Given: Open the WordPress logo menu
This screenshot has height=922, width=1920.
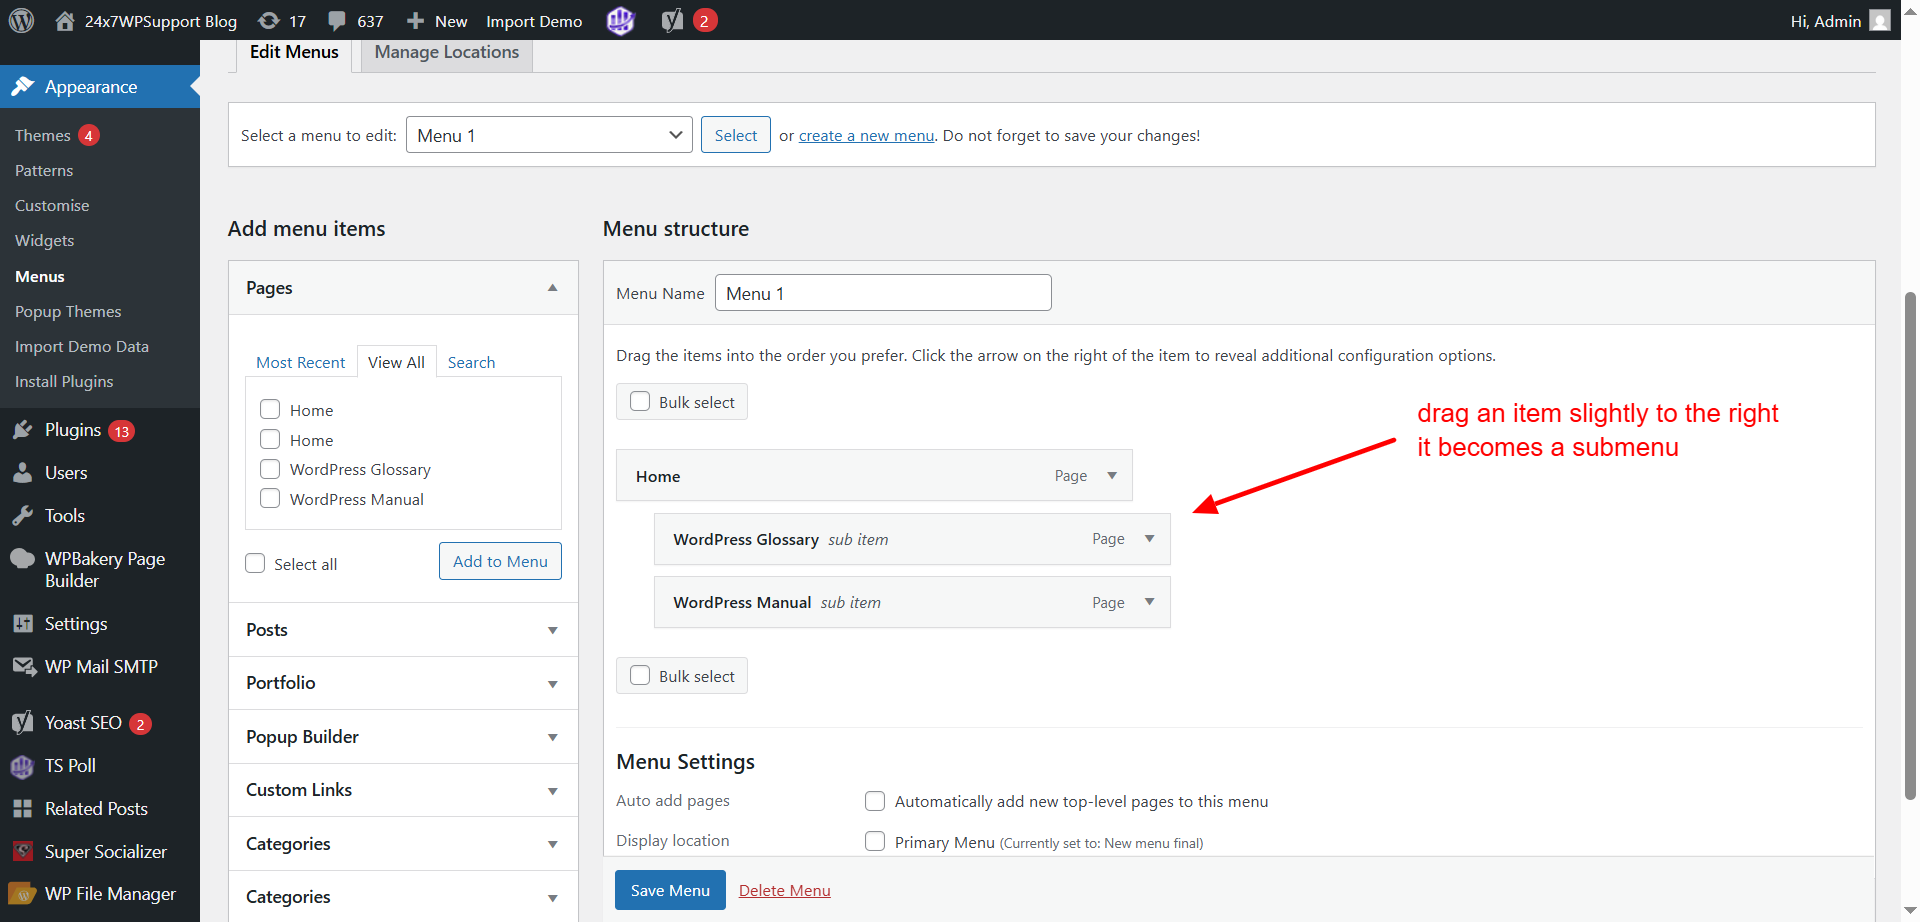Looking at the screenshot, I should click(22, 20).
